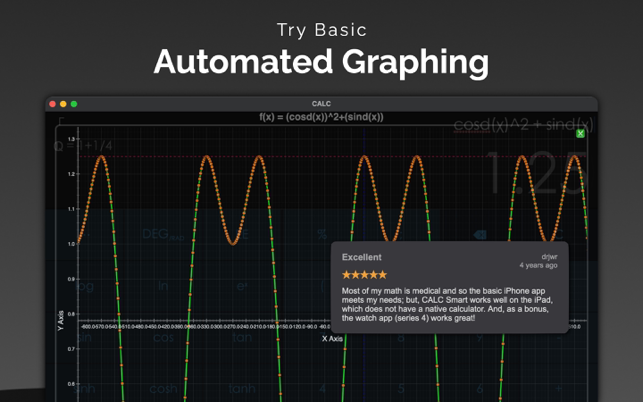Viewport: 643px width, 402px height.
Task: Click the green zoom window button
Action: coord(74,104)
